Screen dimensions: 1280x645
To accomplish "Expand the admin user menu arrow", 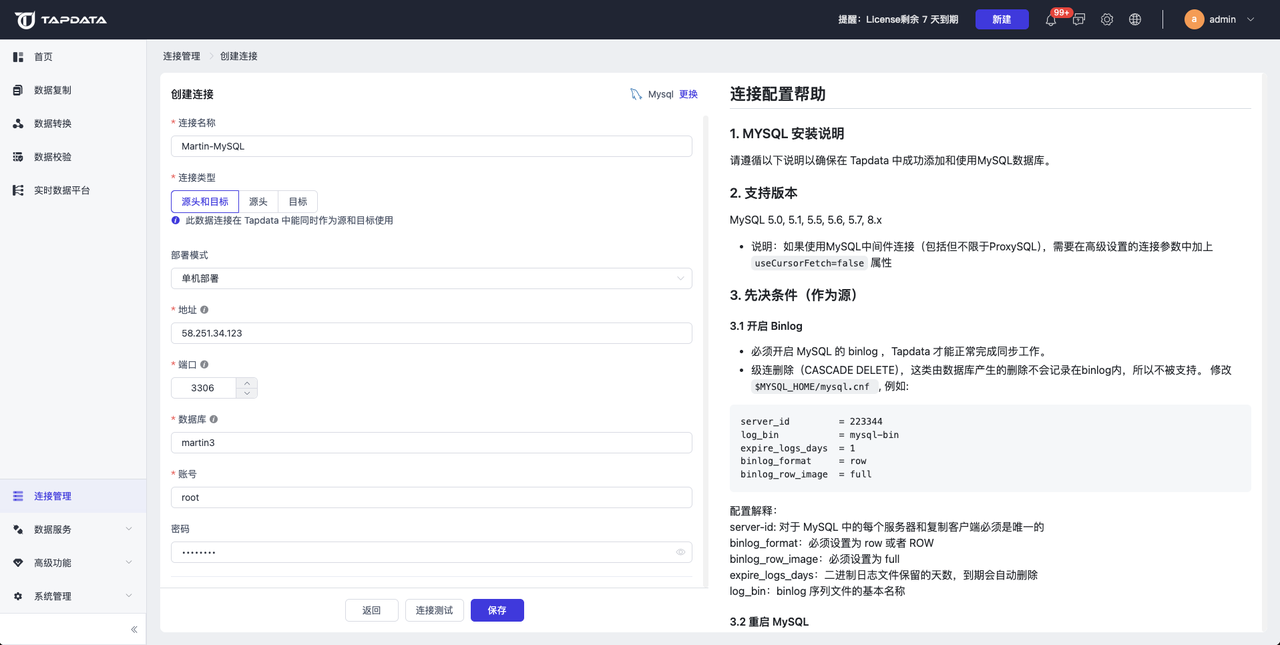I will click(x=1251, y=20).
